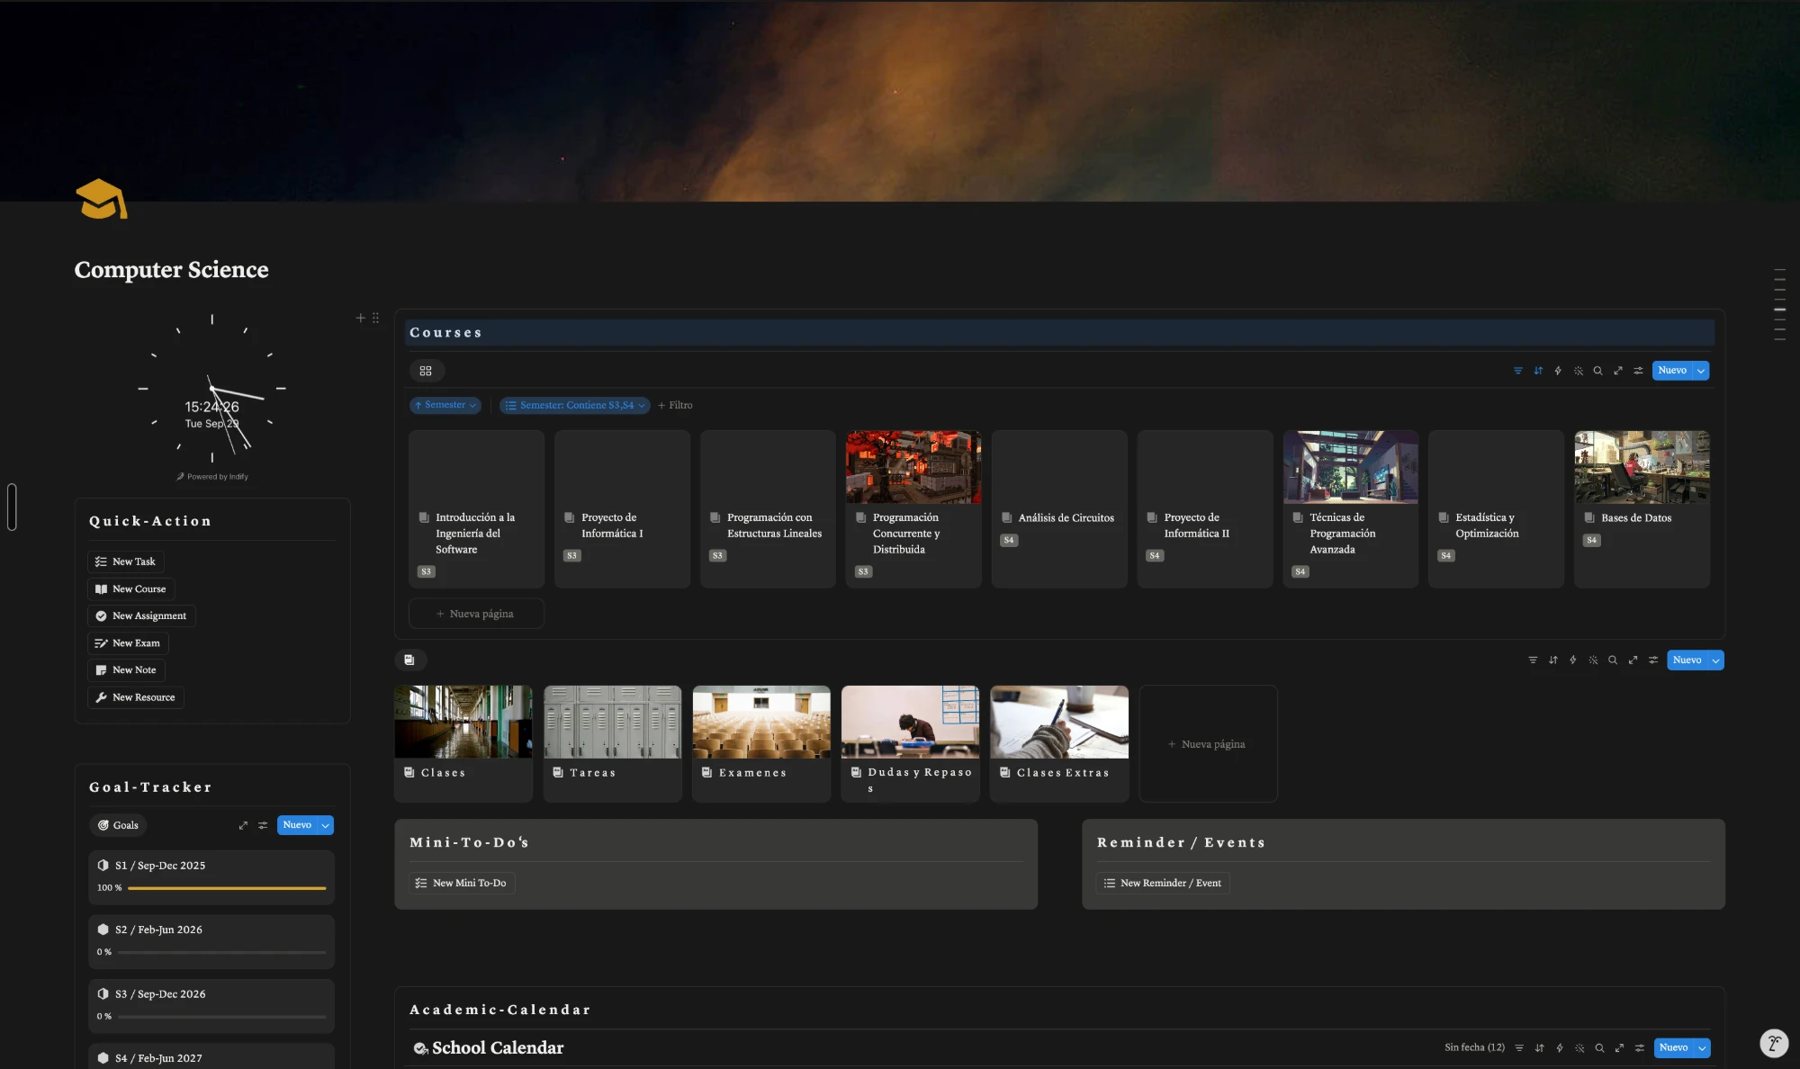Add a filter with the + Filtro button
The height and width of the screenshot is (1069, 1800).
675,405
